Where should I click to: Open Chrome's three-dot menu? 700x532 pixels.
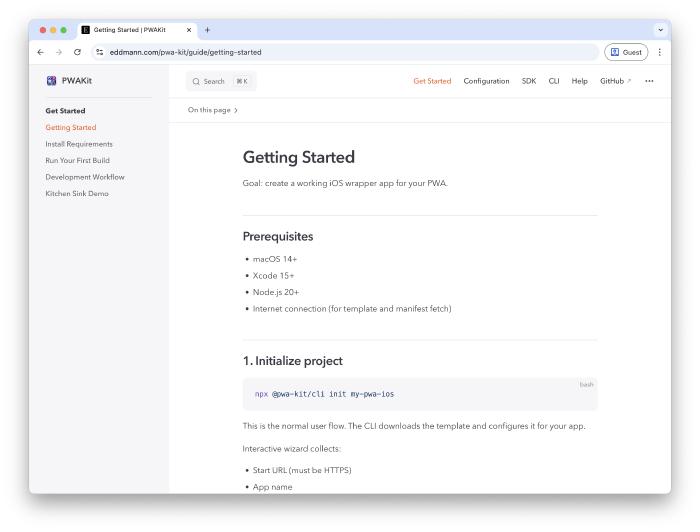click(659, 52)
